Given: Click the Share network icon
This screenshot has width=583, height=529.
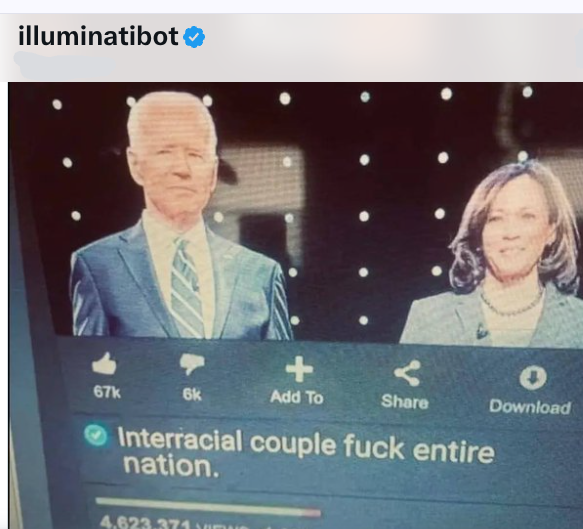Looking at the screenshot, I should pyautogui.click(x=407, y=373).
